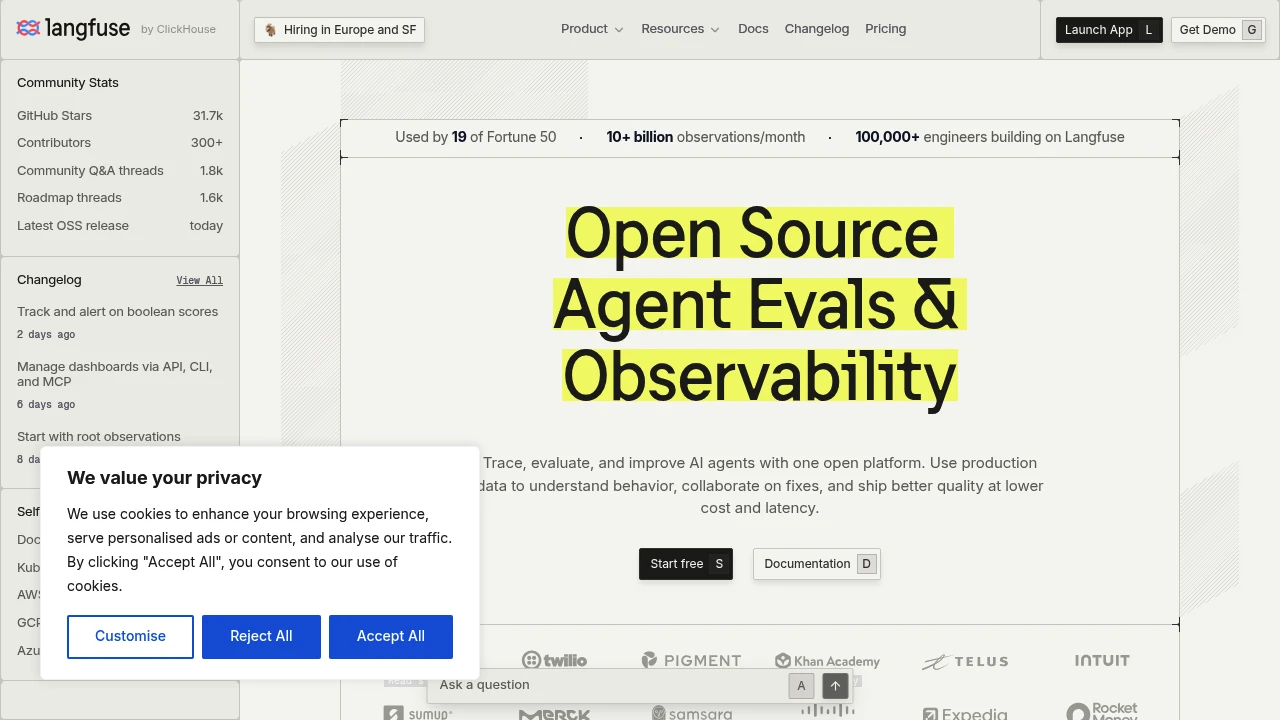The image size is (1280, 720).
Task: Open GitHub Stars stat row
Action: pos(120,116)
